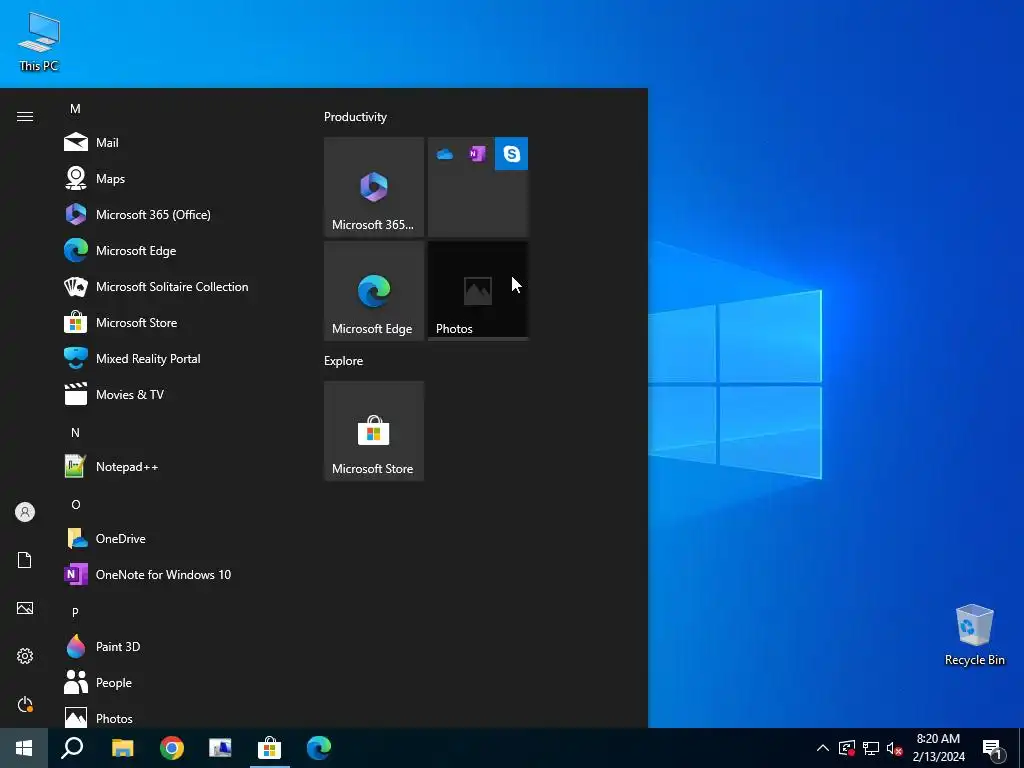Launch Notepad++ from the app list
Viewport: 1024px width, 768px height.
coord(174,466)
